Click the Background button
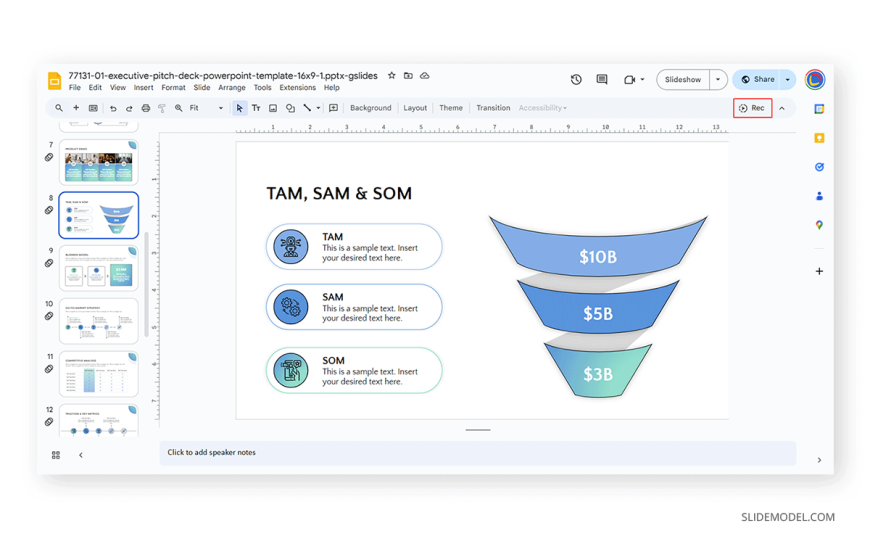Viewport: 870px width, 539px height. click(371, 108)
